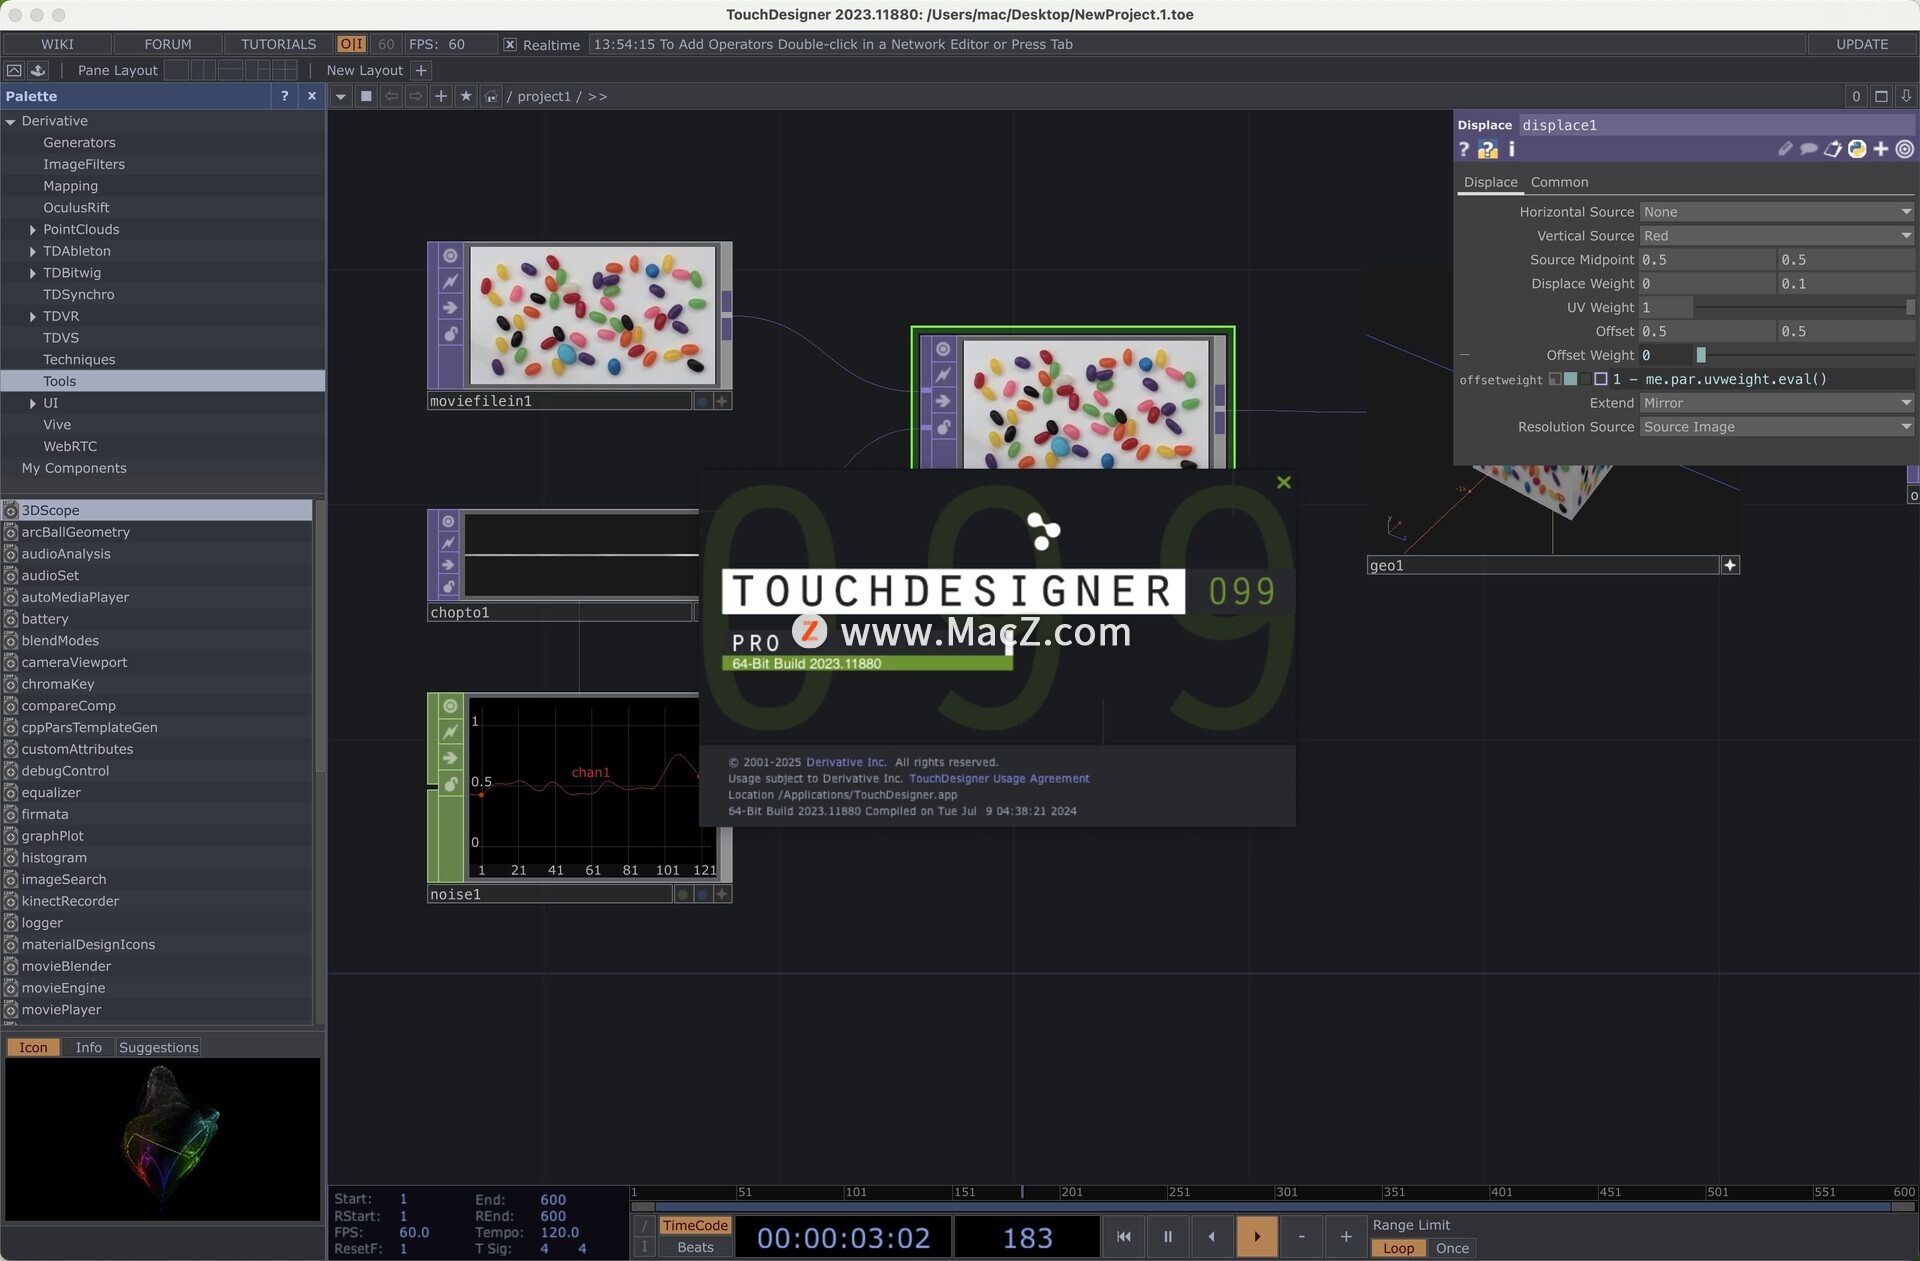The image size is (1920, 1261).
Task: Open the TUTORIALS menu
Action: [278, 44]
